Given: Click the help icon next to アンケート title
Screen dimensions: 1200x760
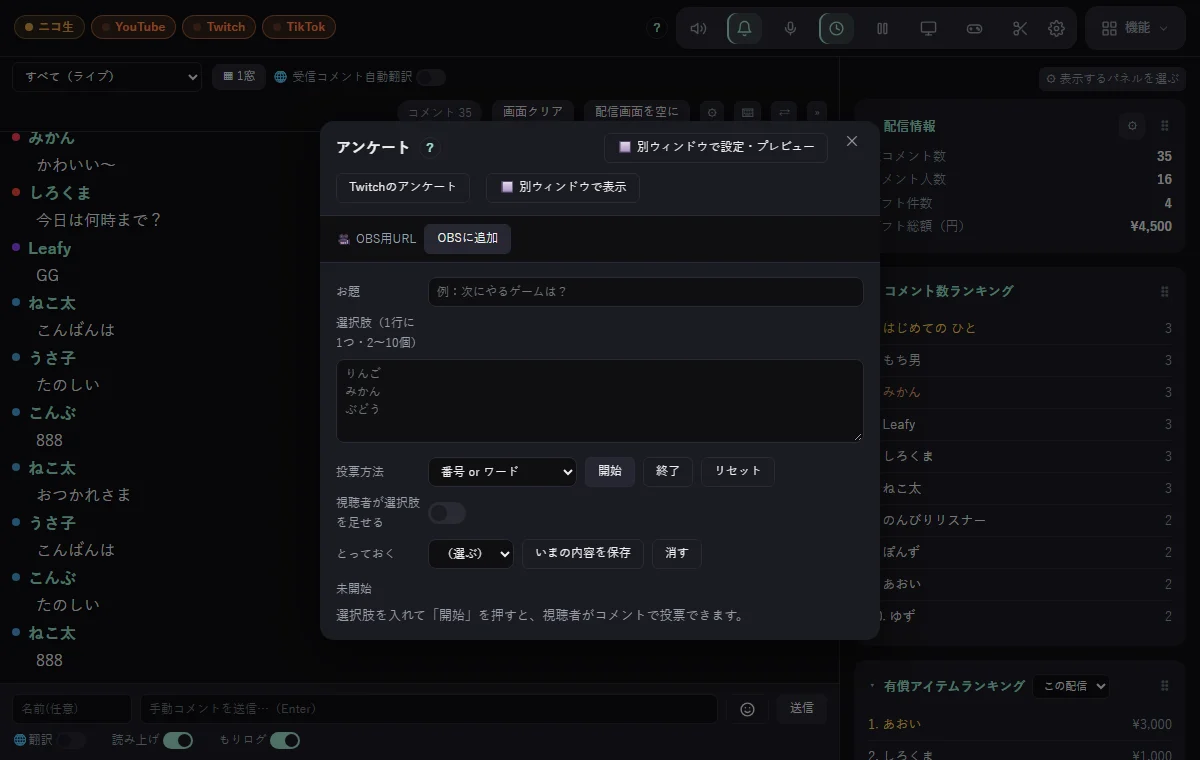Looking at the screenshot, I should coord(430,148).
